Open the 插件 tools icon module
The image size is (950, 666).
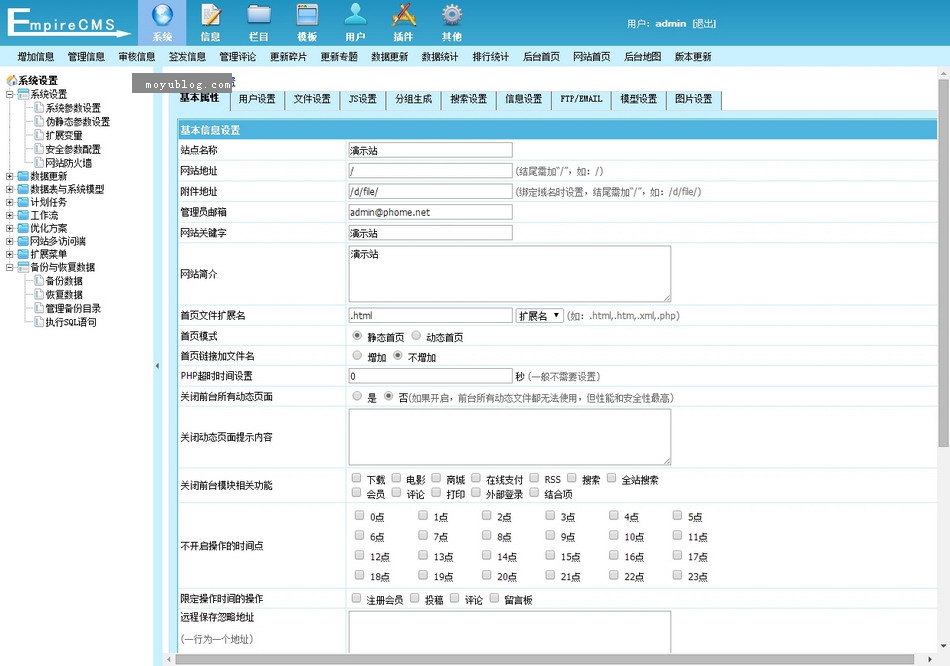click(404, 22)
